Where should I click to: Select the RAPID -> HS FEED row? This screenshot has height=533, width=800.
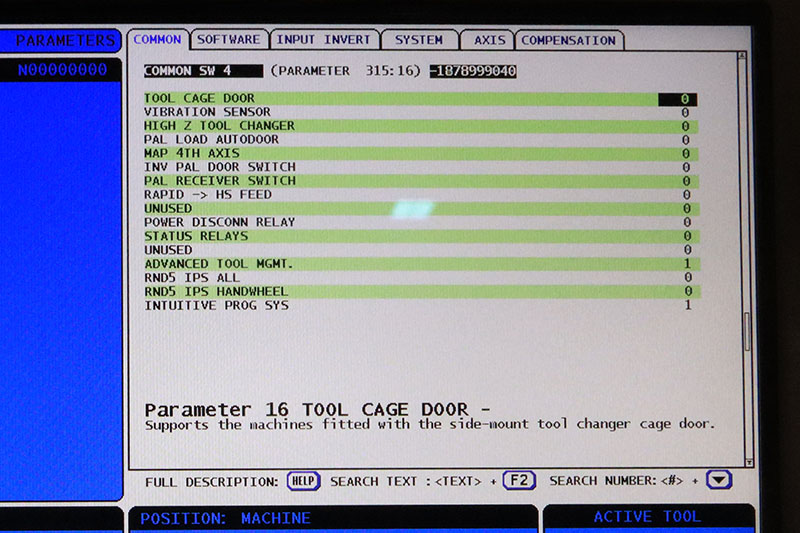(x=420, y=195)
